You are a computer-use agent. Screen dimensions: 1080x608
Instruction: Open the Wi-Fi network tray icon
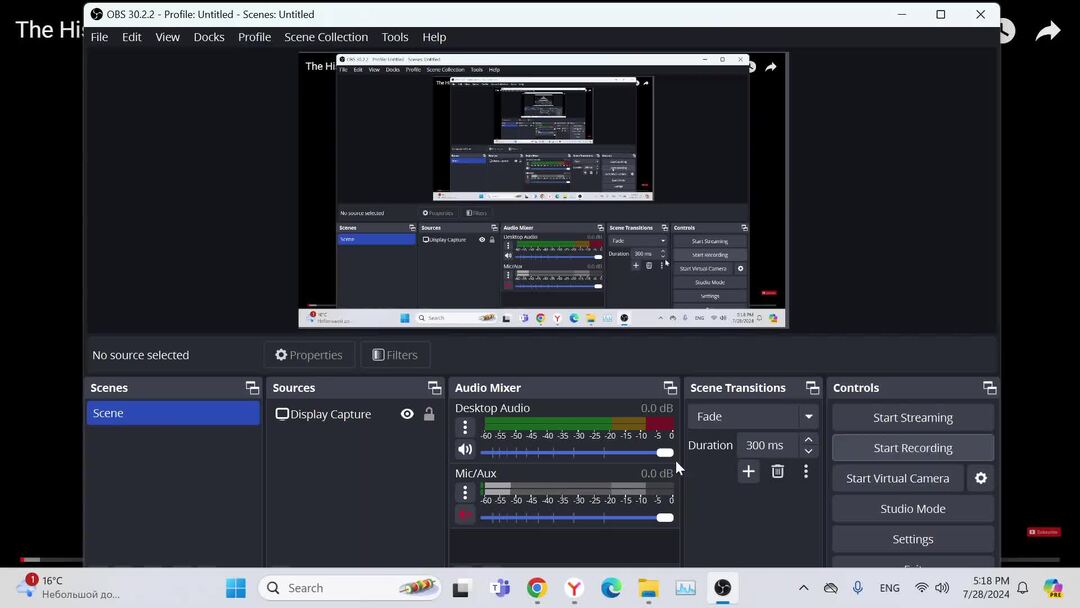pyautogui.click(x=922, y=588)
